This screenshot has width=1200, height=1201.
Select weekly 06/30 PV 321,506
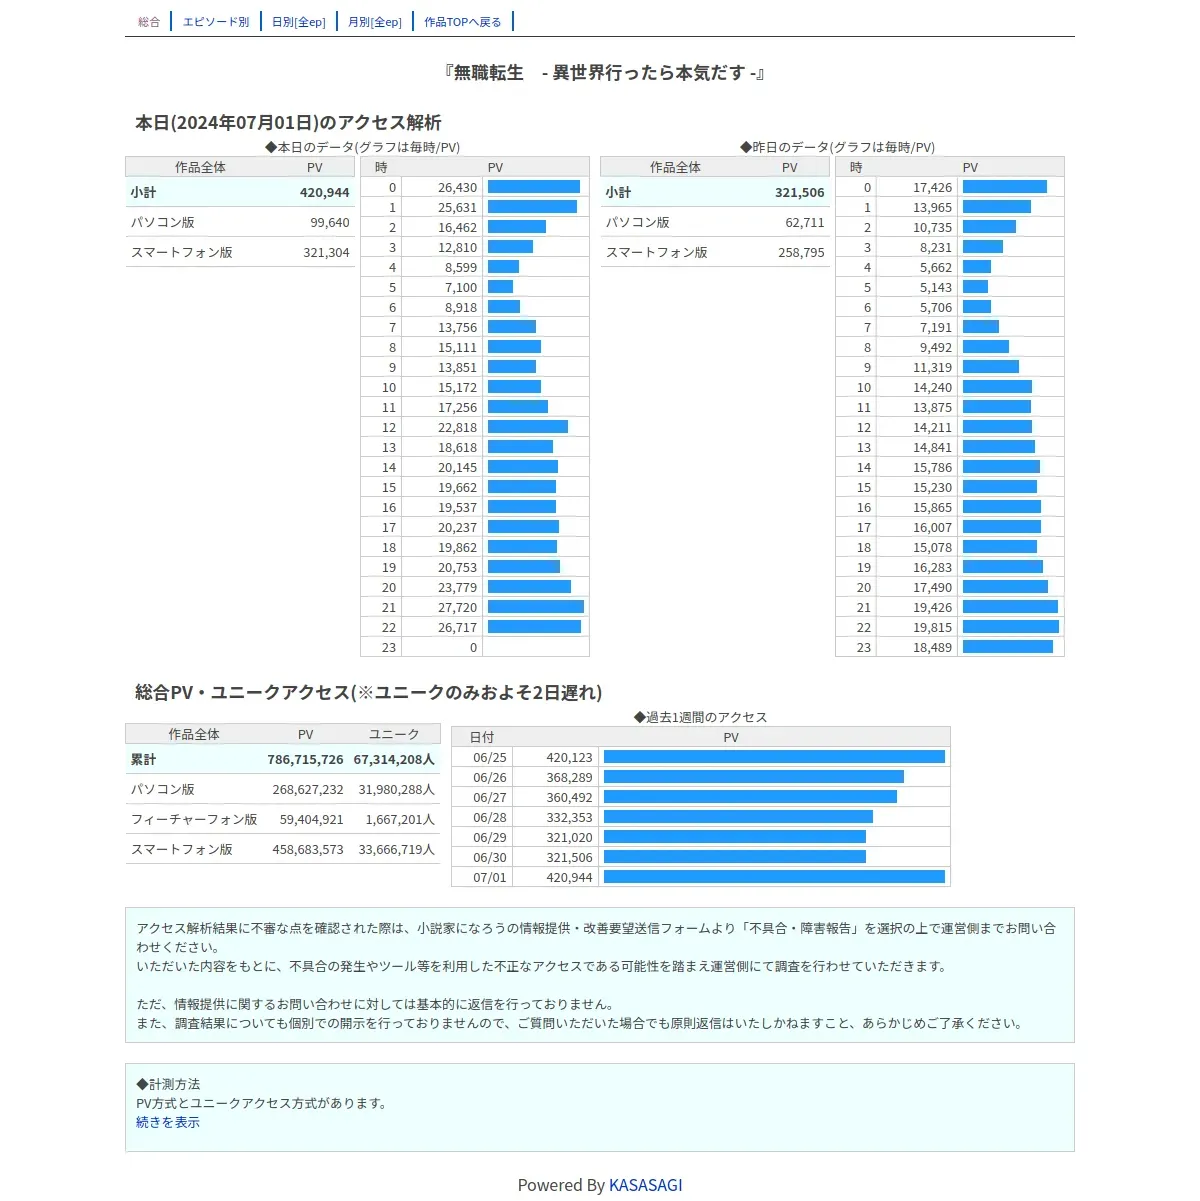[x=569, y=857]
